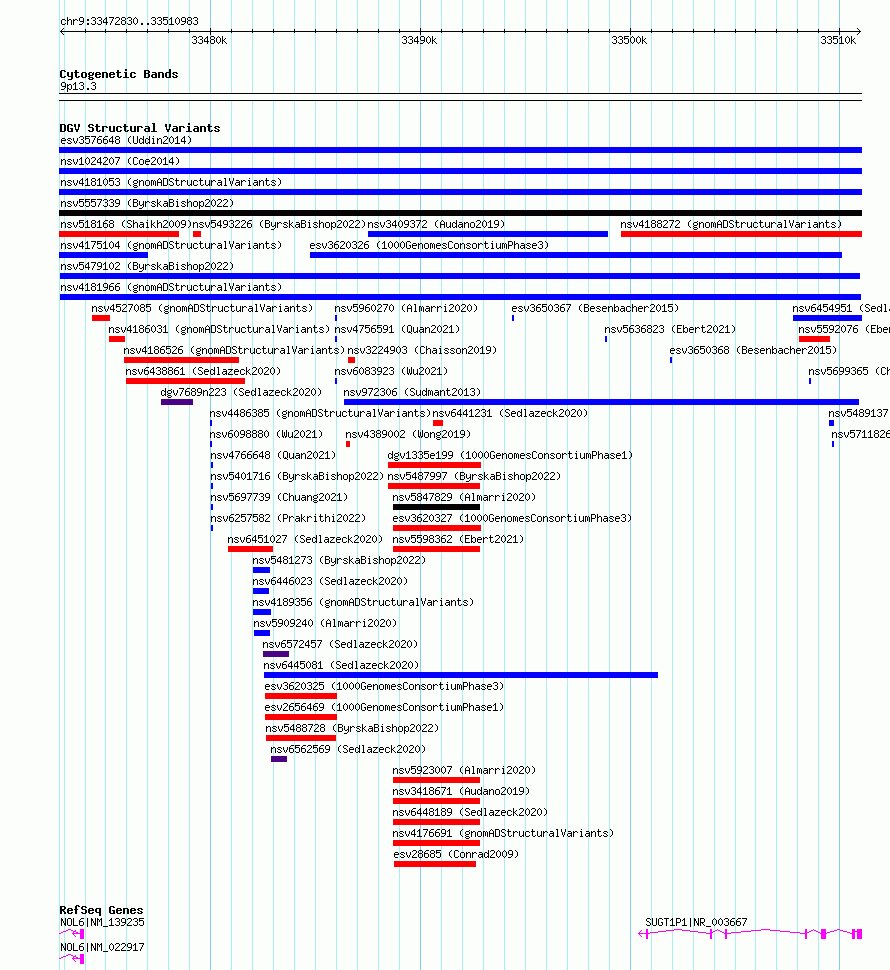890x970 pixels.
Task: Click nsv6562569 (Sedlazeck2020) label
Action: coord(348,750)
